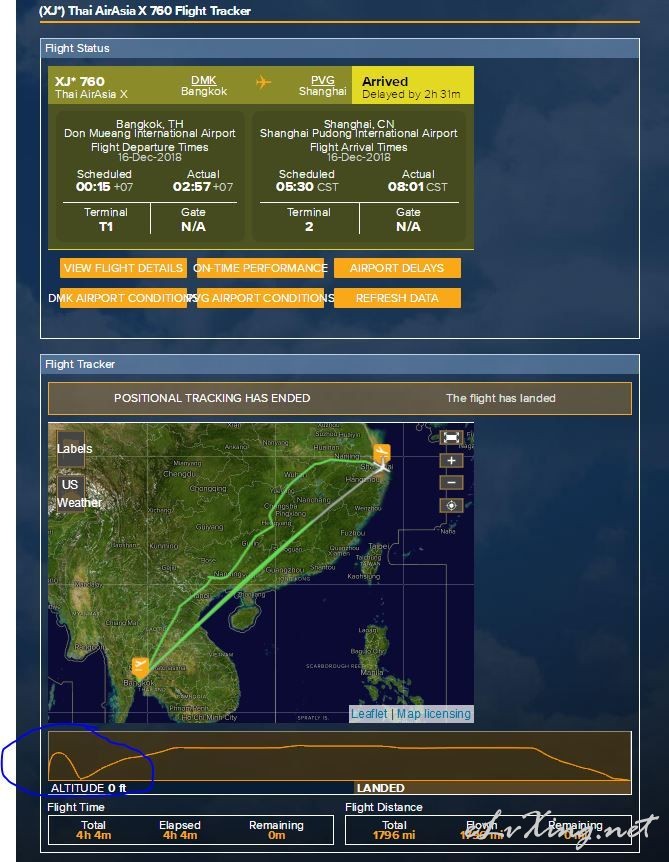Image resolution: width=669 pixels, height=862 pixels.
Task: Click the 'Arrived' status label
Action: click(x=385, y=81)
